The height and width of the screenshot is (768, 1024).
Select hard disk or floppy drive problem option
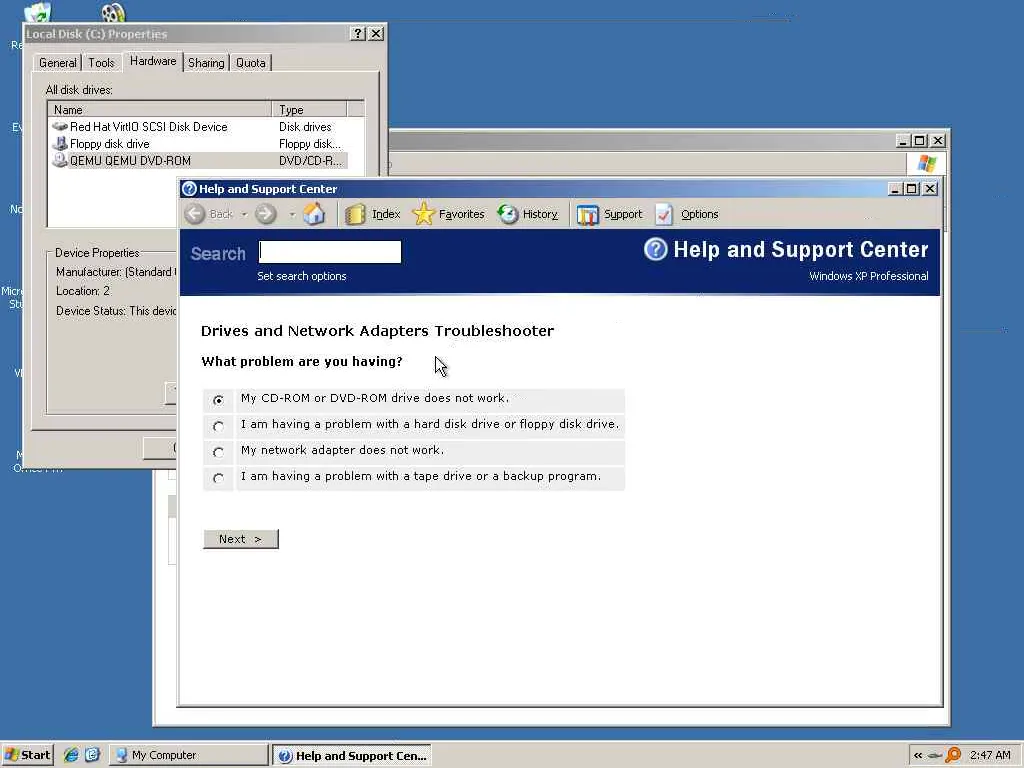pyautogui.click(x=218, y=426)
